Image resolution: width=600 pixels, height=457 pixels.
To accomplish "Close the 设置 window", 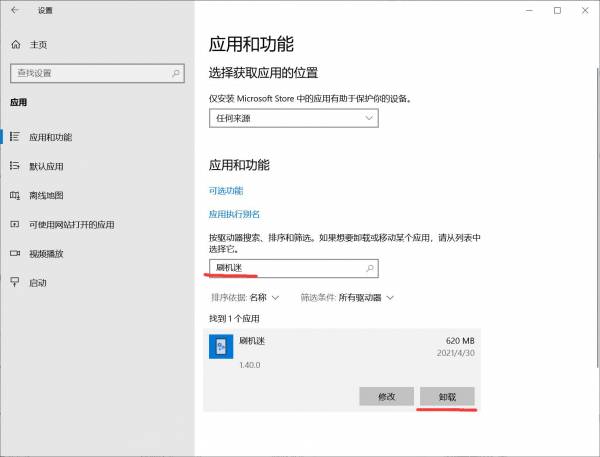I will click(x=585, y=10).
